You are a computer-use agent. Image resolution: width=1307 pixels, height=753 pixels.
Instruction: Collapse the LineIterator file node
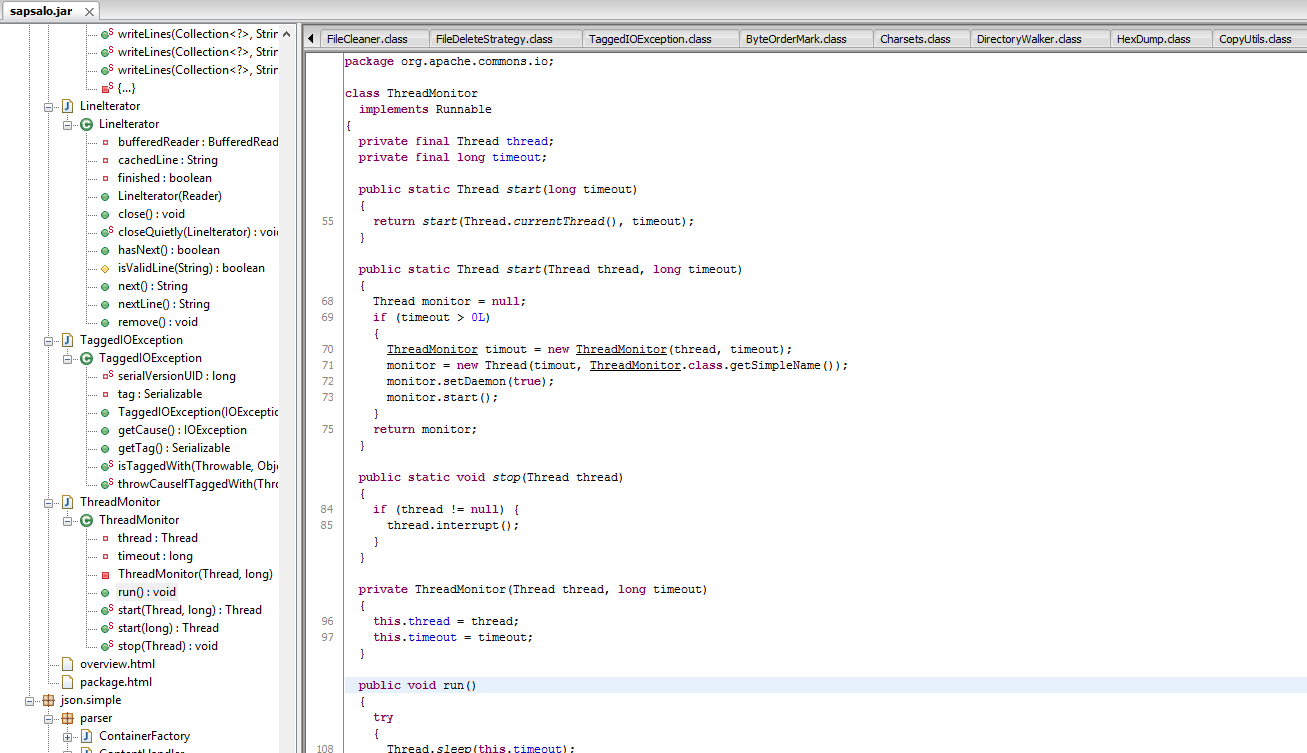click(49, 106)
